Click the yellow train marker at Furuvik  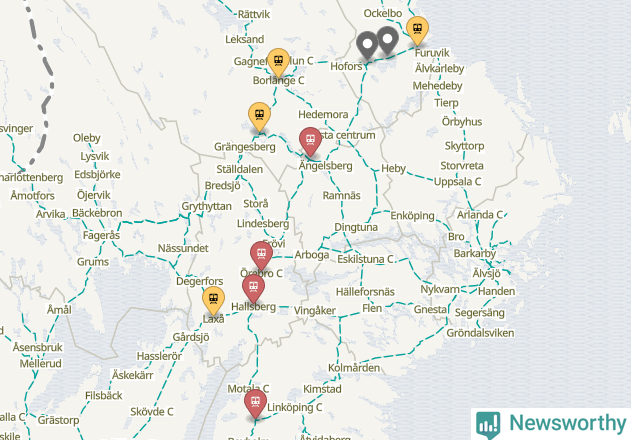click(x=417, y=31)
